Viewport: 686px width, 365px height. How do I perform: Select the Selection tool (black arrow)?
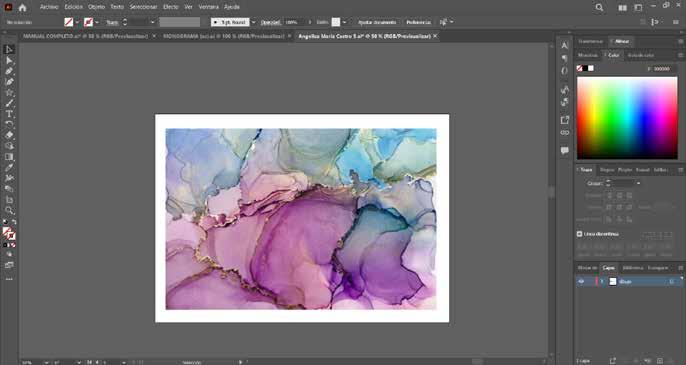click(x=9, y=49)
